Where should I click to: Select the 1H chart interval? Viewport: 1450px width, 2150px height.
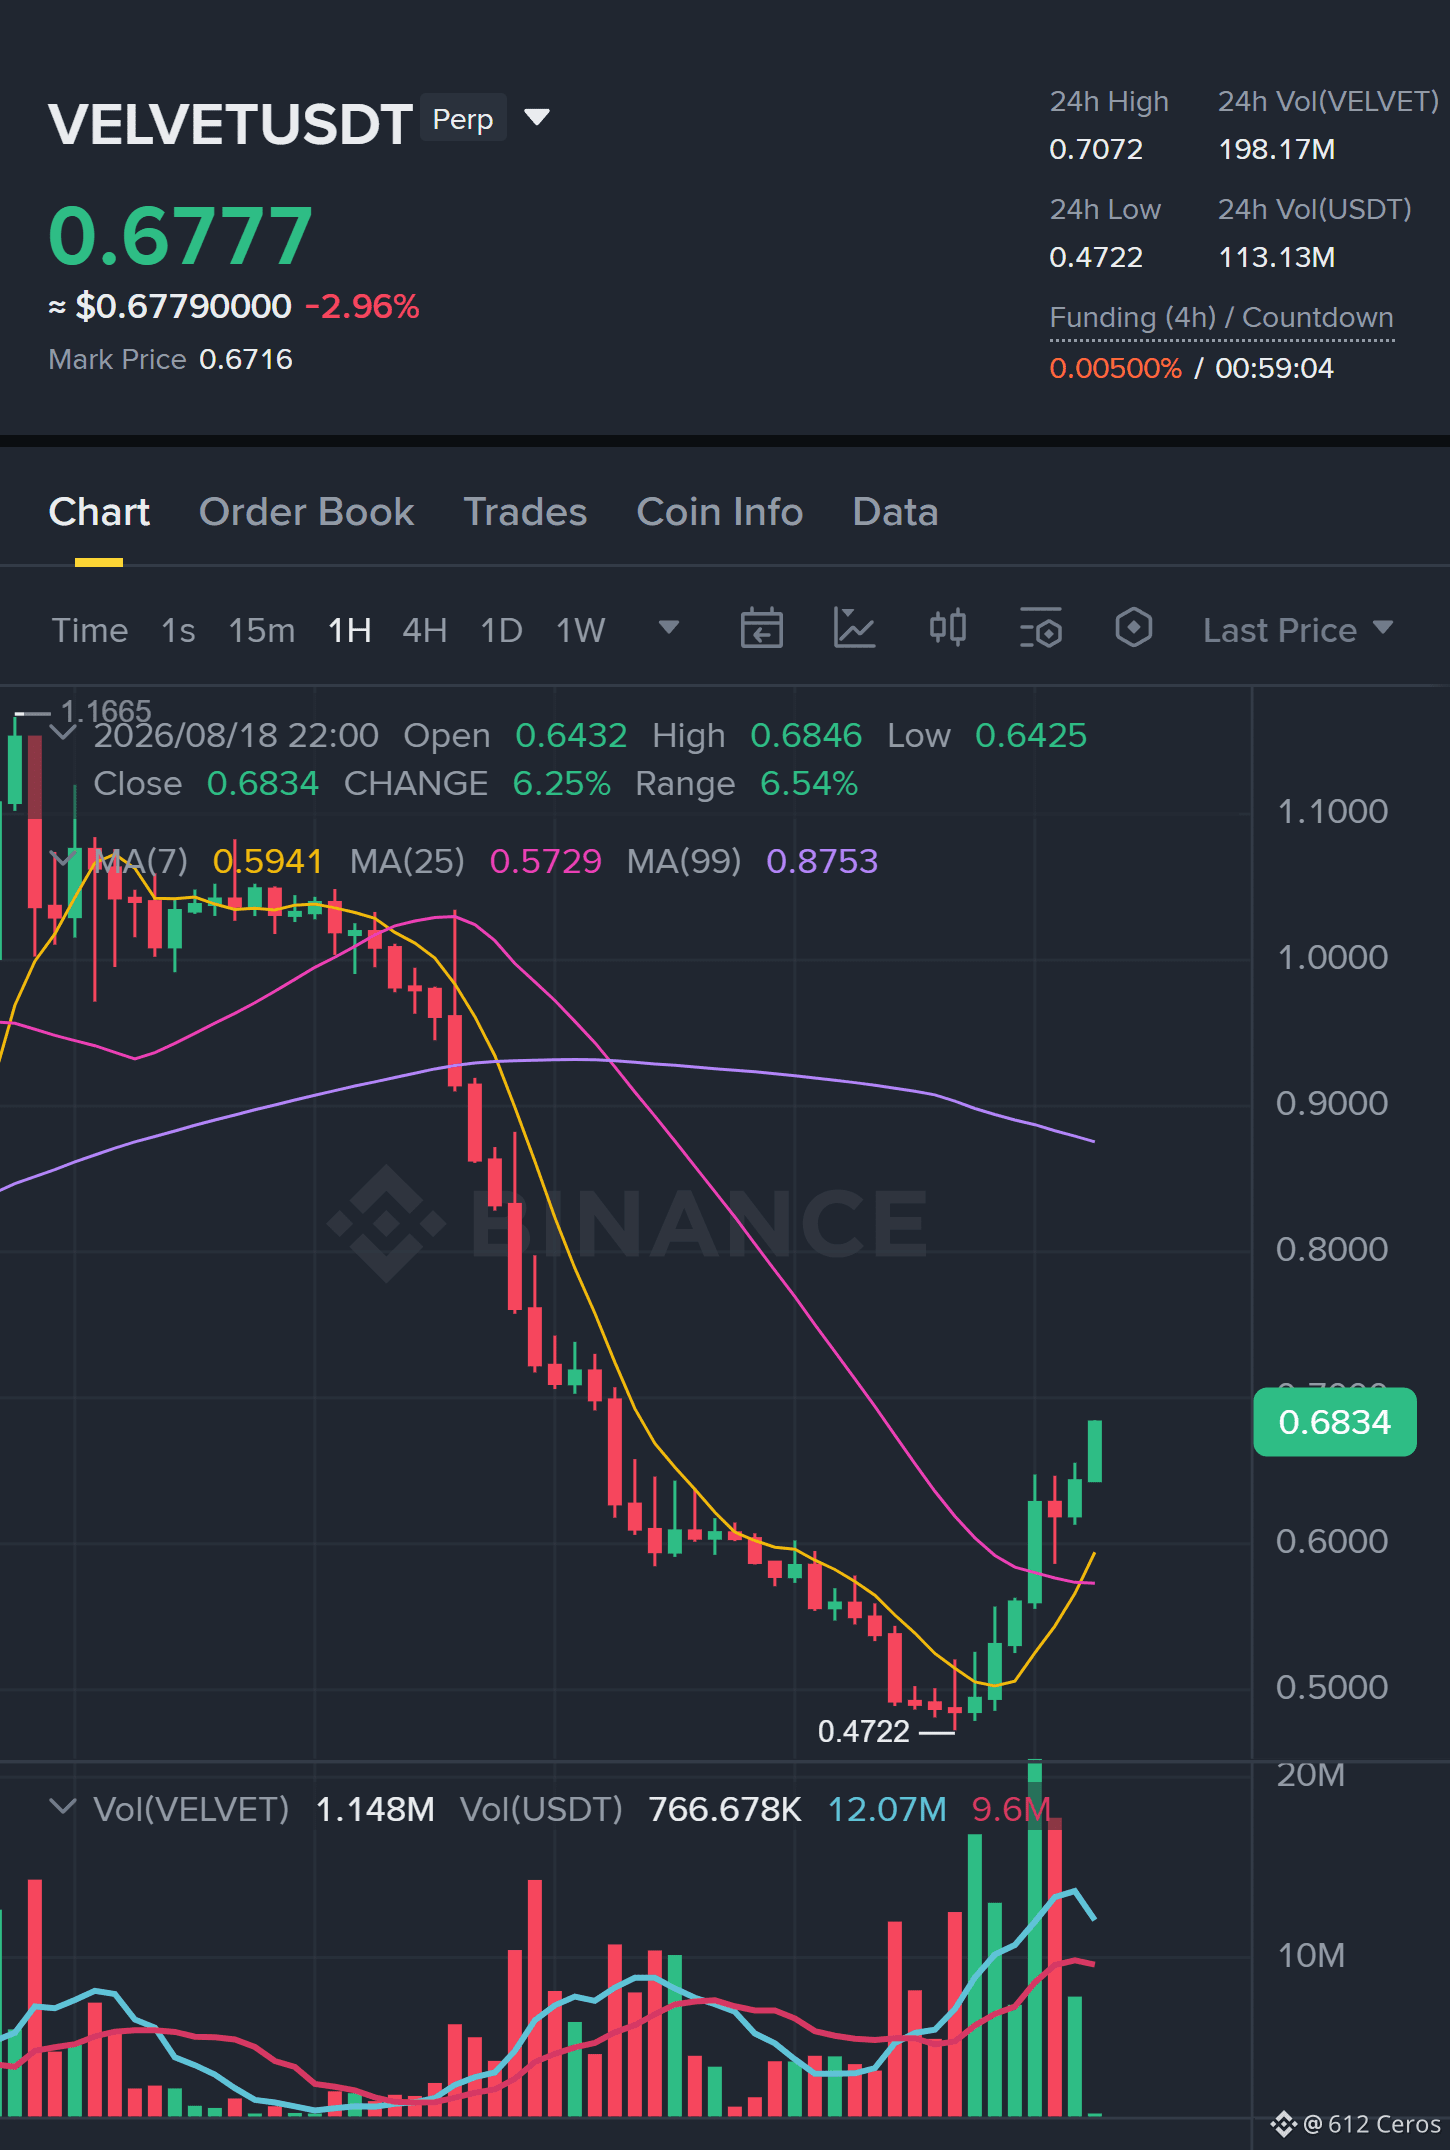tap(350, 630)
